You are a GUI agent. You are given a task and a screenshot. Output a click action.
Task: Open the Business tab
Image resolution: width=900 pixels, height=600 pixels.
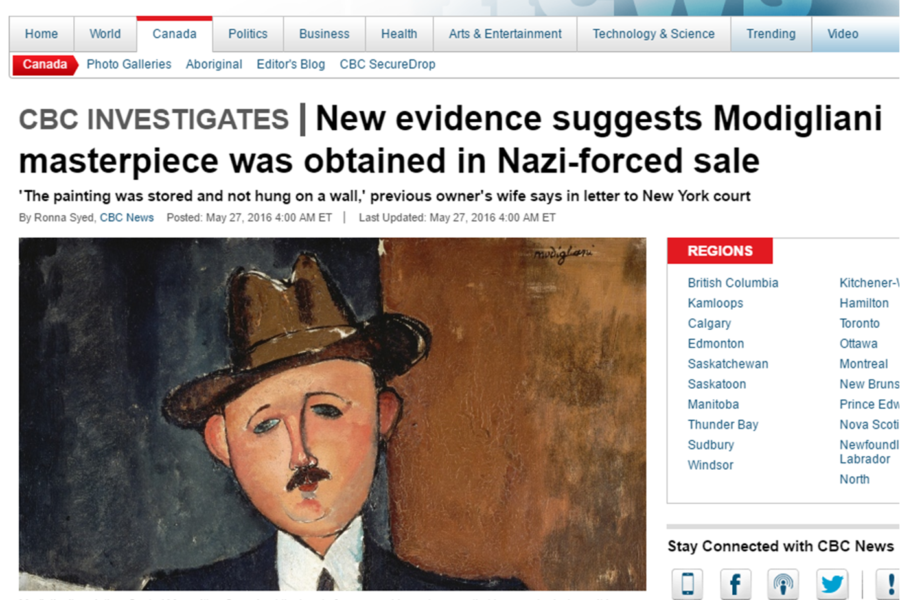pos(324,34)
